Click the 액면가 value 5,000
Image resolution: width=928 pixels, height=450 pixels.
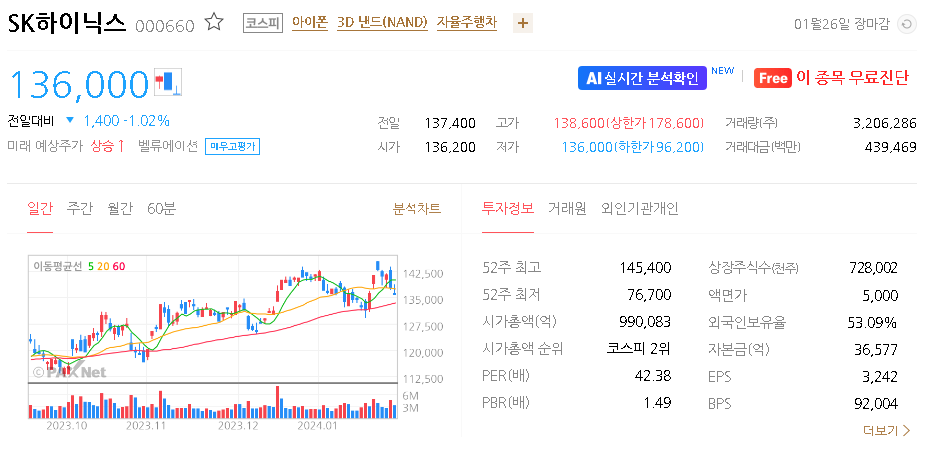881,295
